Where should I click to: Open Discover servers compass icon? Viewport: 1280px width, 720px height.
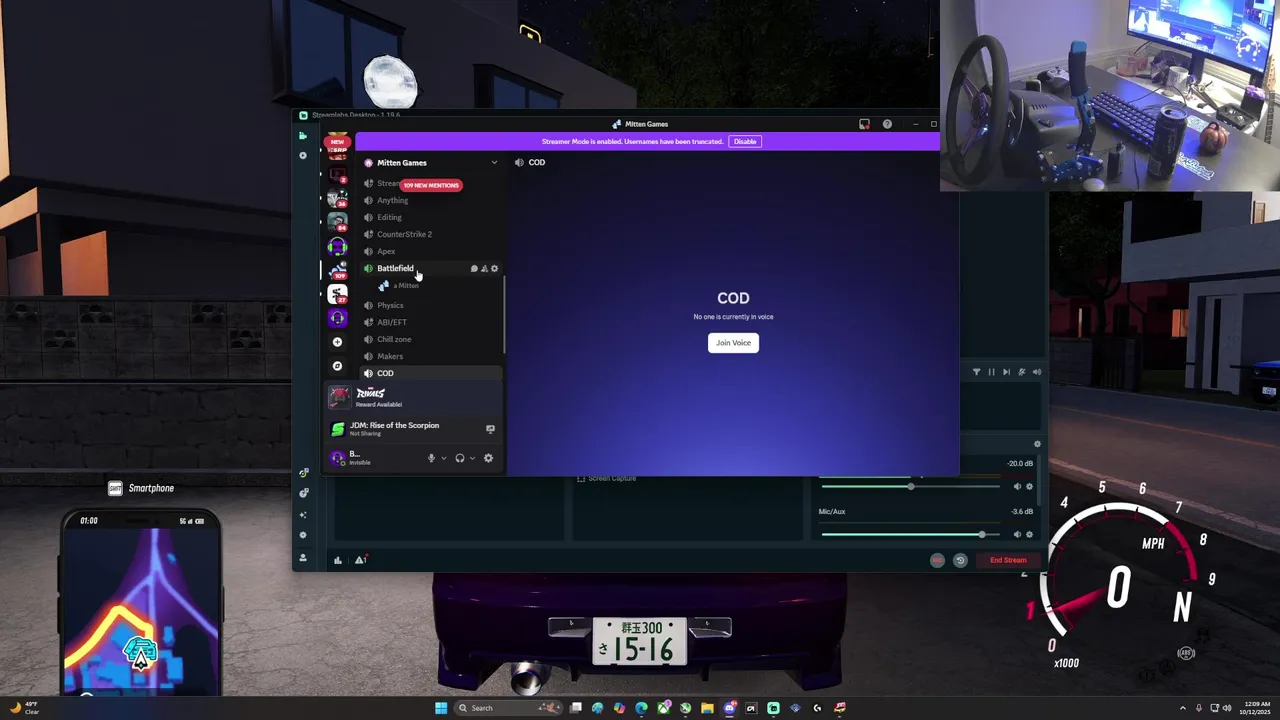337,366
